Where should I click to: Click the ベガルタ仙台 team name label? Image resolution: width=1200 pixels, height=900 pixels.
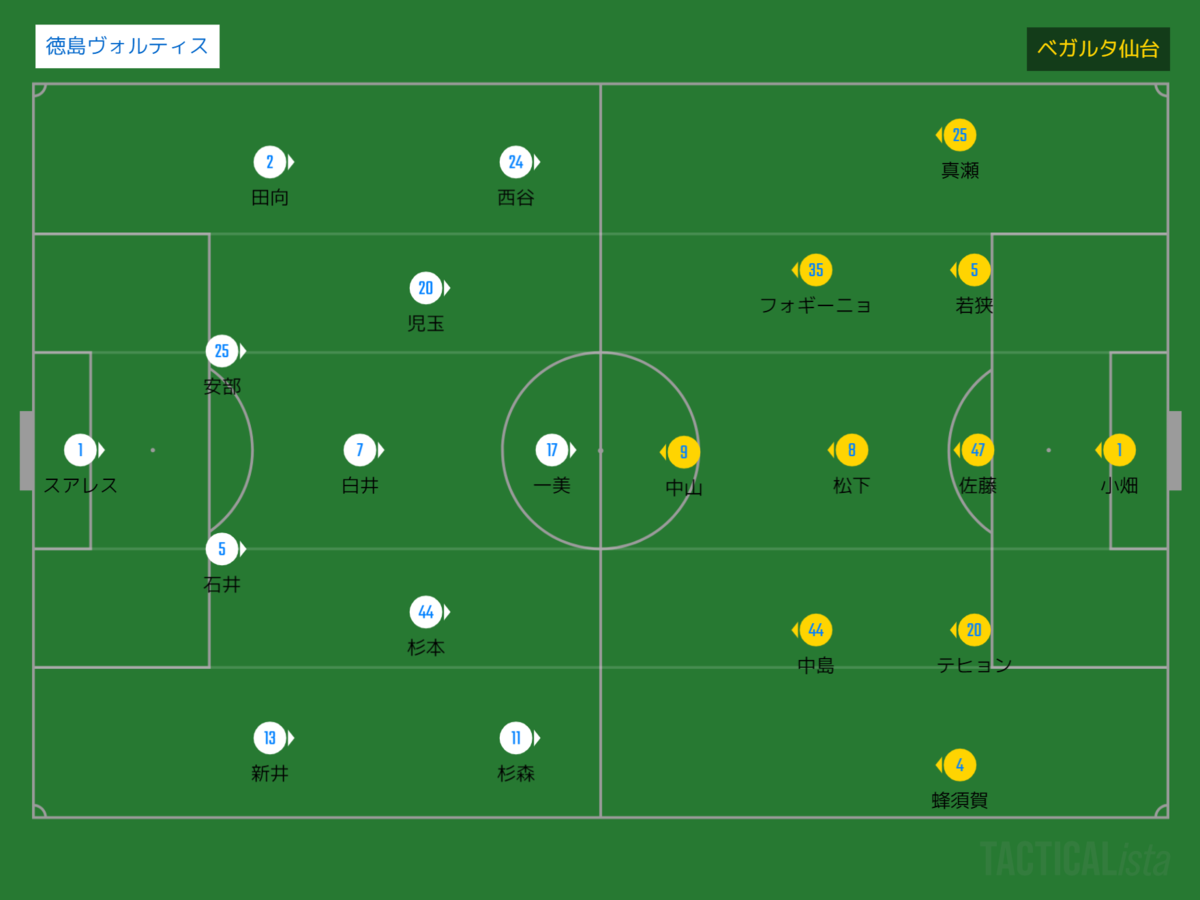click(1098, 49)
